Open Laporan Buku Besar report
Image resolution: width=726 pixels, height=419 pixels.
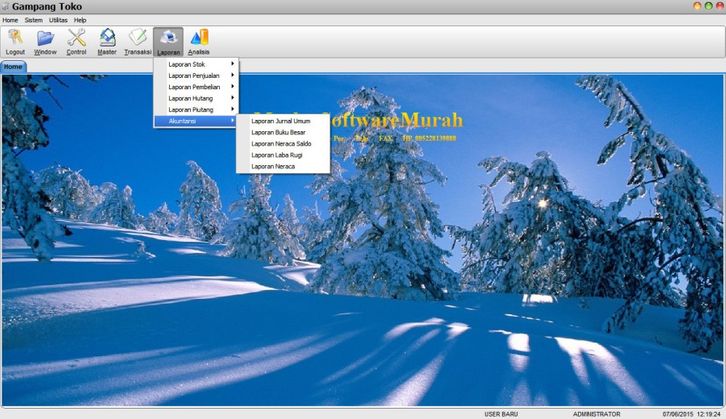click(x=279, y=132)
